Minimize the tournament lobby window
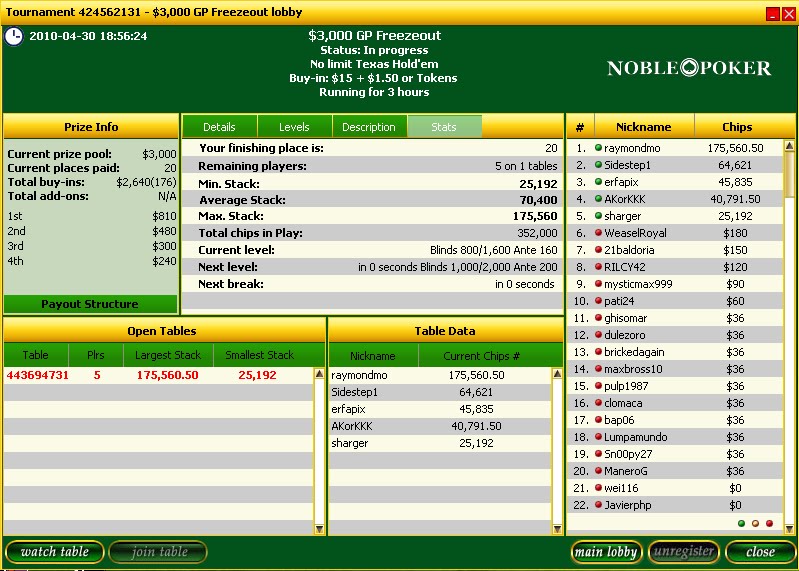The image size is (799, 571). (x=773, y=14)
